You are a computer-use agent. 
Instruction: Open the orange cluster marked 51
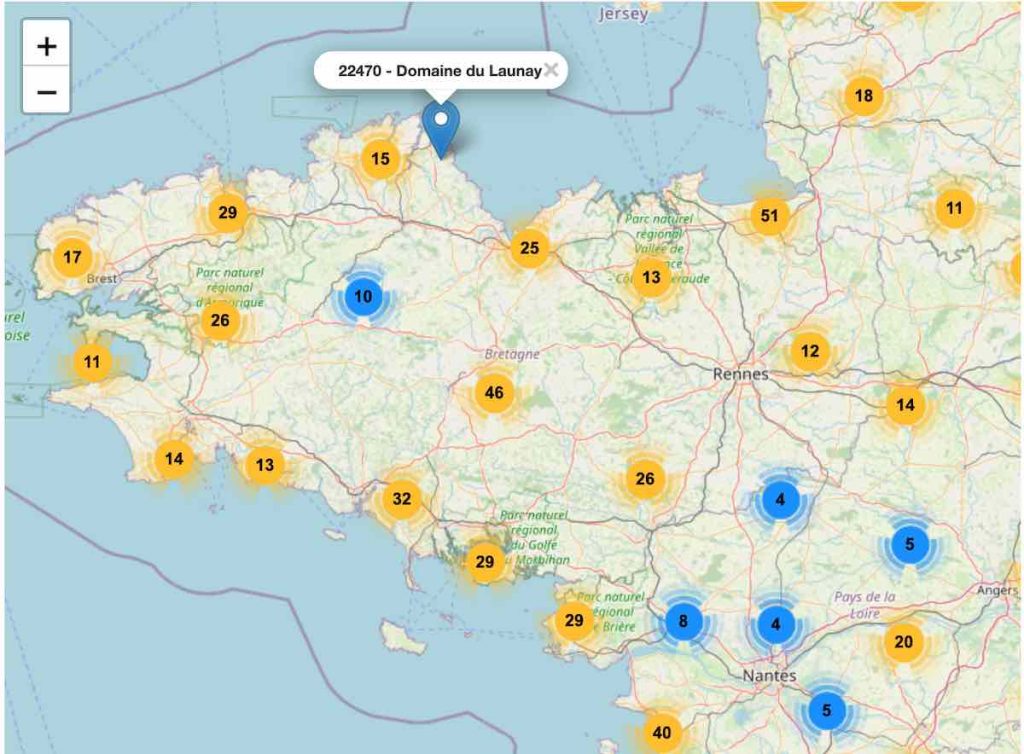(x=769, y=215)
